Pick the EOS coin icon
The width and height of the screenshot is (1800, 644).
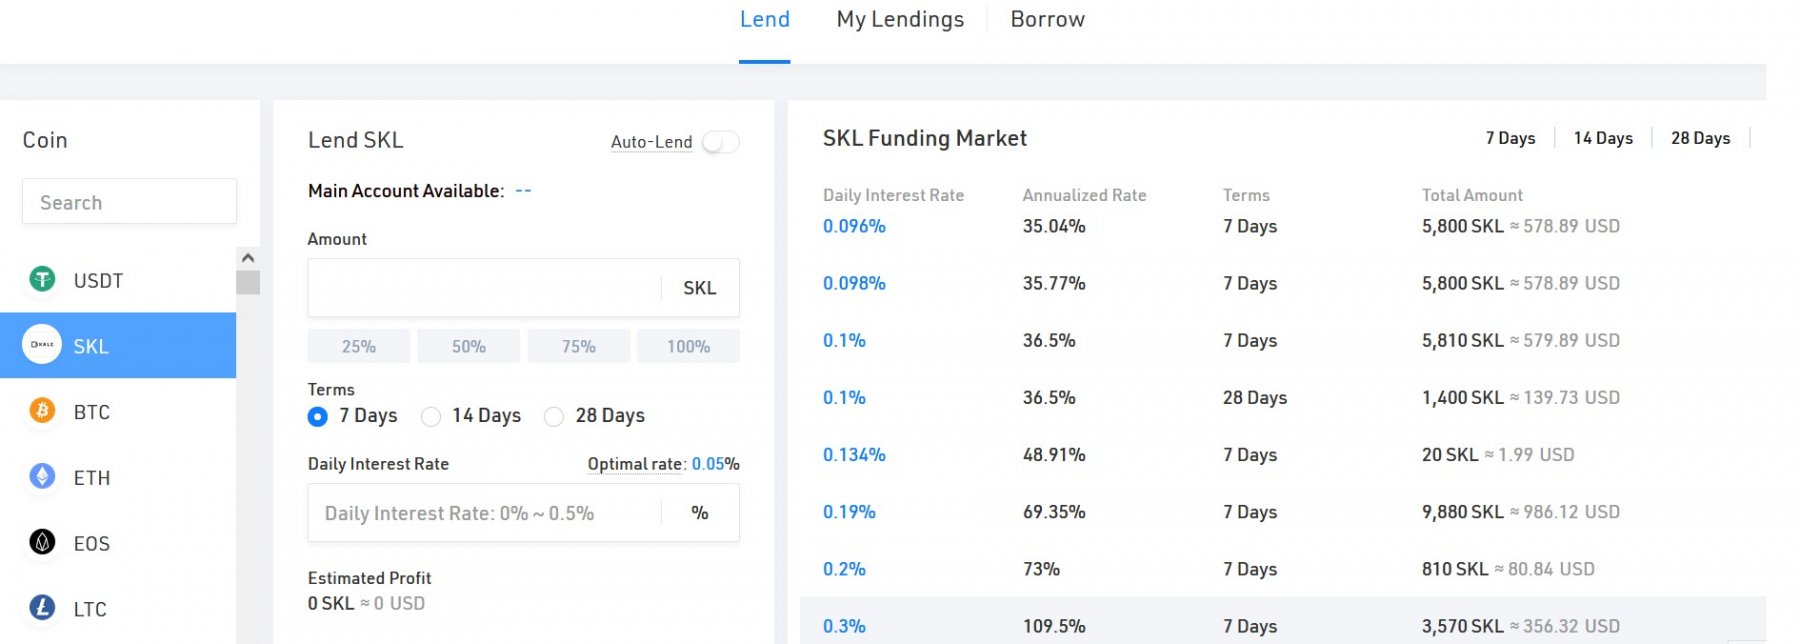click(x=42, y=543)
